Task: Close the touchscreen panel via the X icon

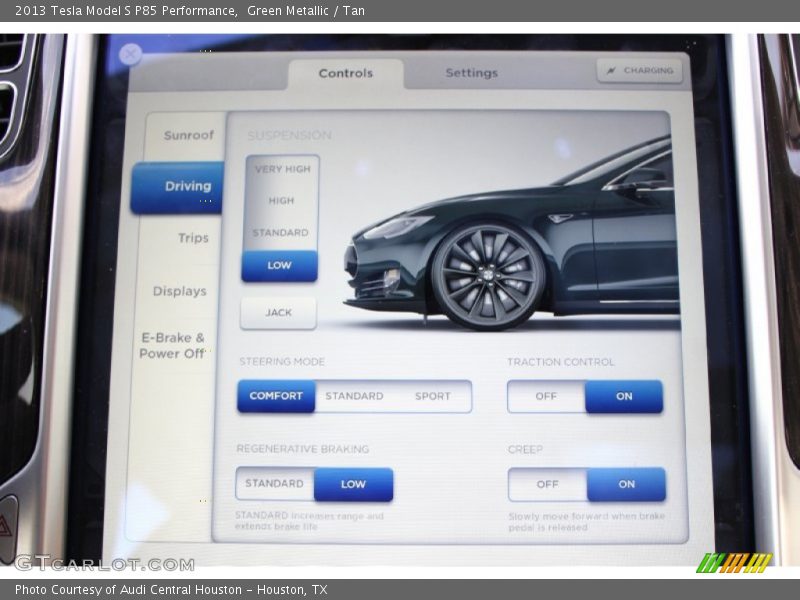Action: coord(128,53)
